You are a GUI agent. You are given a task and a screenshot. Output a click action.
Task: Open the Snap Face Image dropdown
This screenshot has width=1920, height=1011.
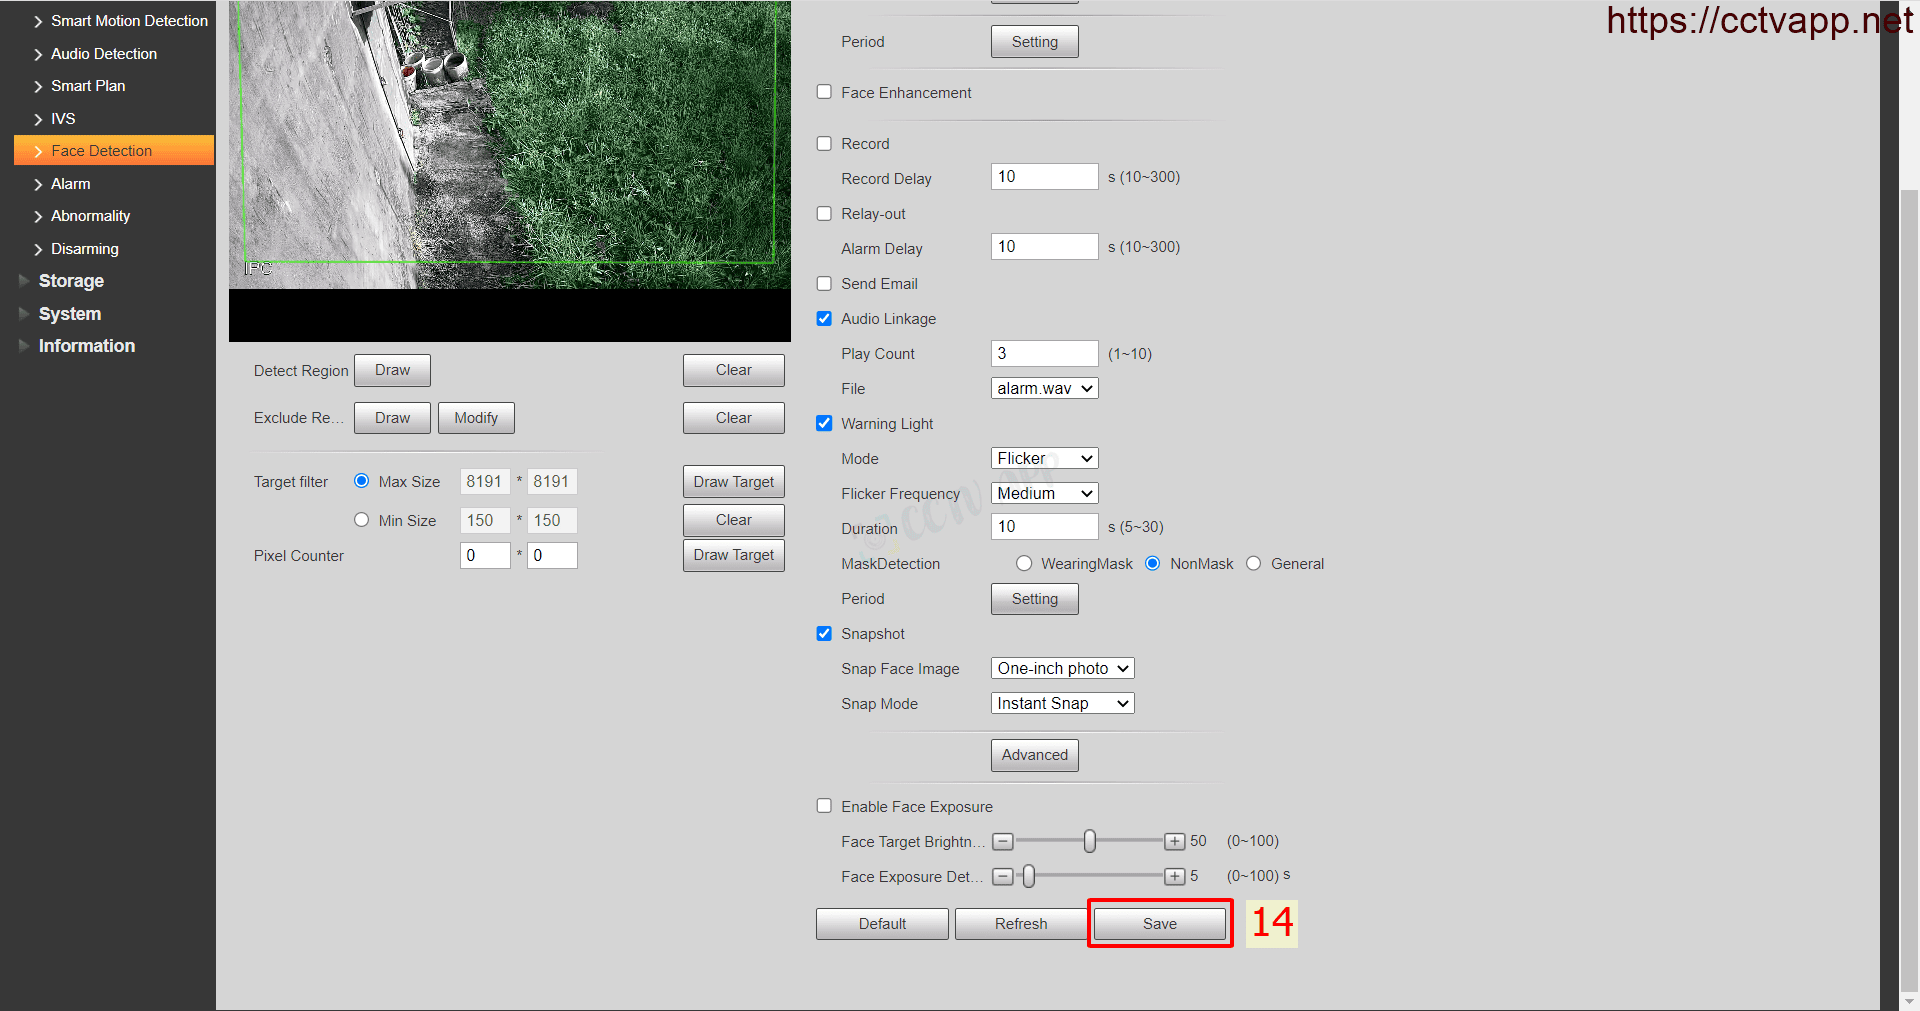[1062, 669]
